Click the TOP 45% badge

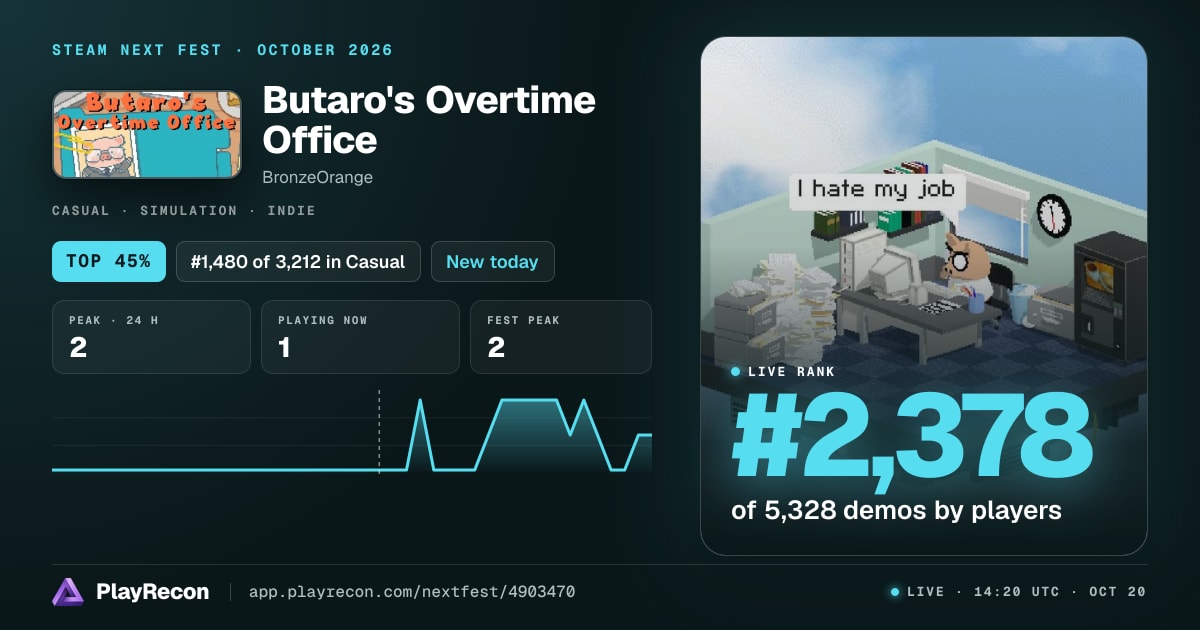point(108,261)
